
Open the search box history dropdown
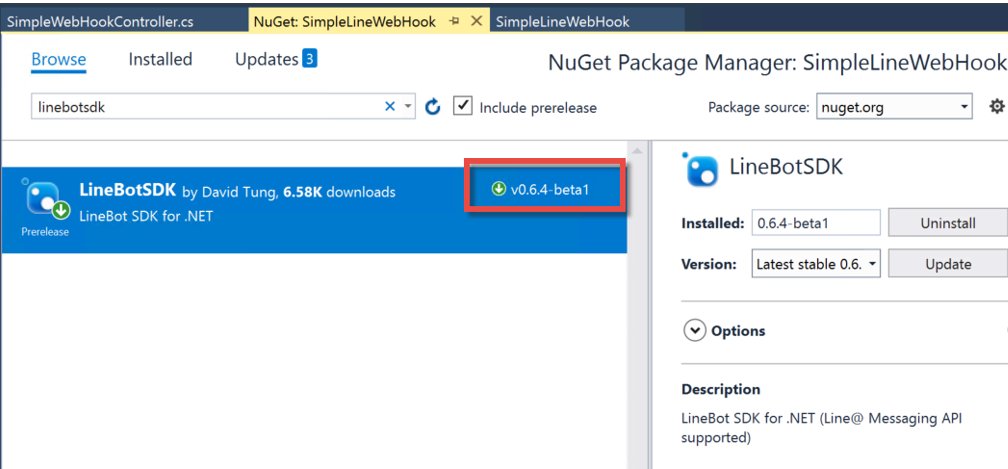(x=408, y=107)
